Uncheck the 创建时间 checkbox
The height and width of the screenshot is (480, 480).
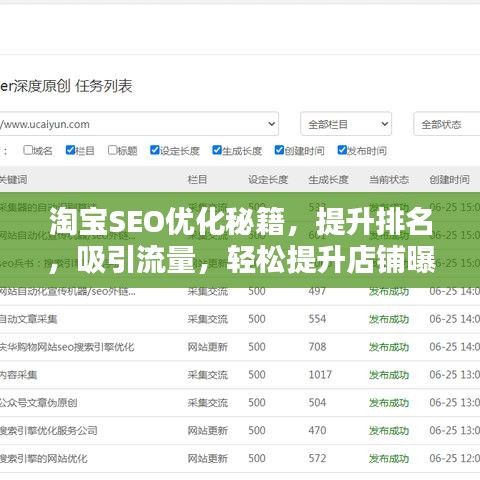coord(279,150)
